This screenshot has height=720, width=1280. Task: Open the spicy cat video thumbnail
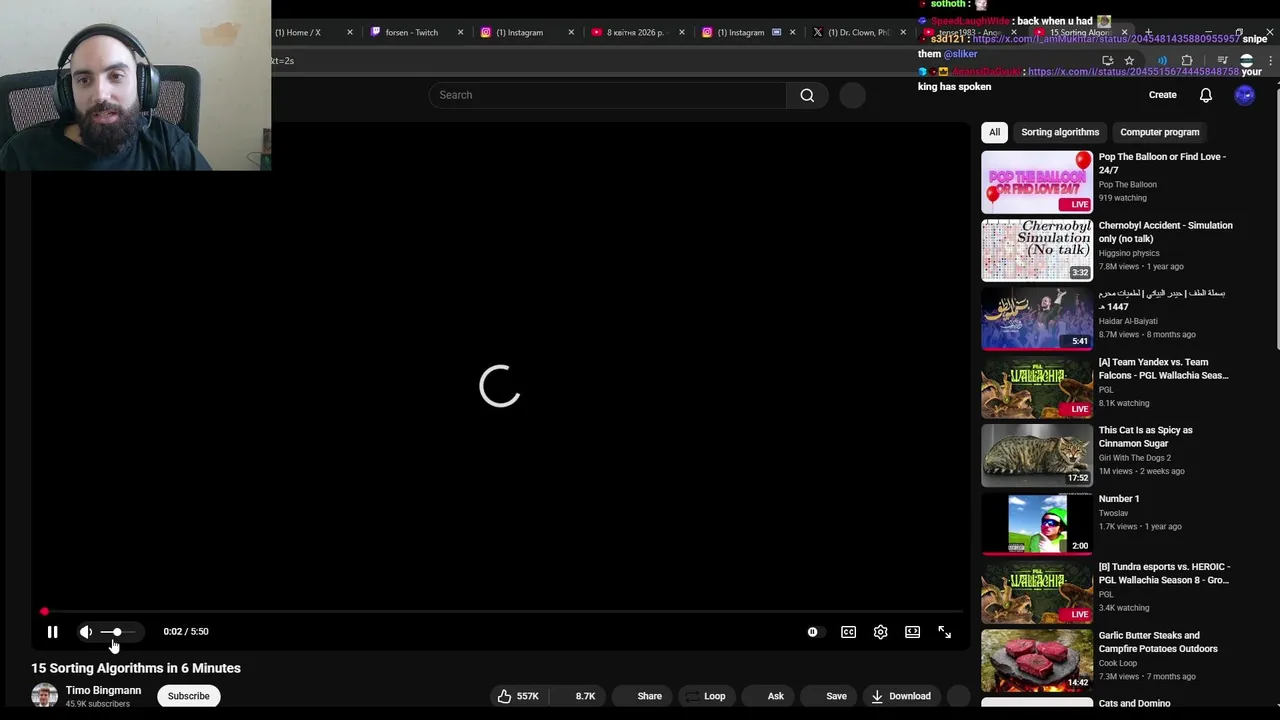tap(1037, 455)
